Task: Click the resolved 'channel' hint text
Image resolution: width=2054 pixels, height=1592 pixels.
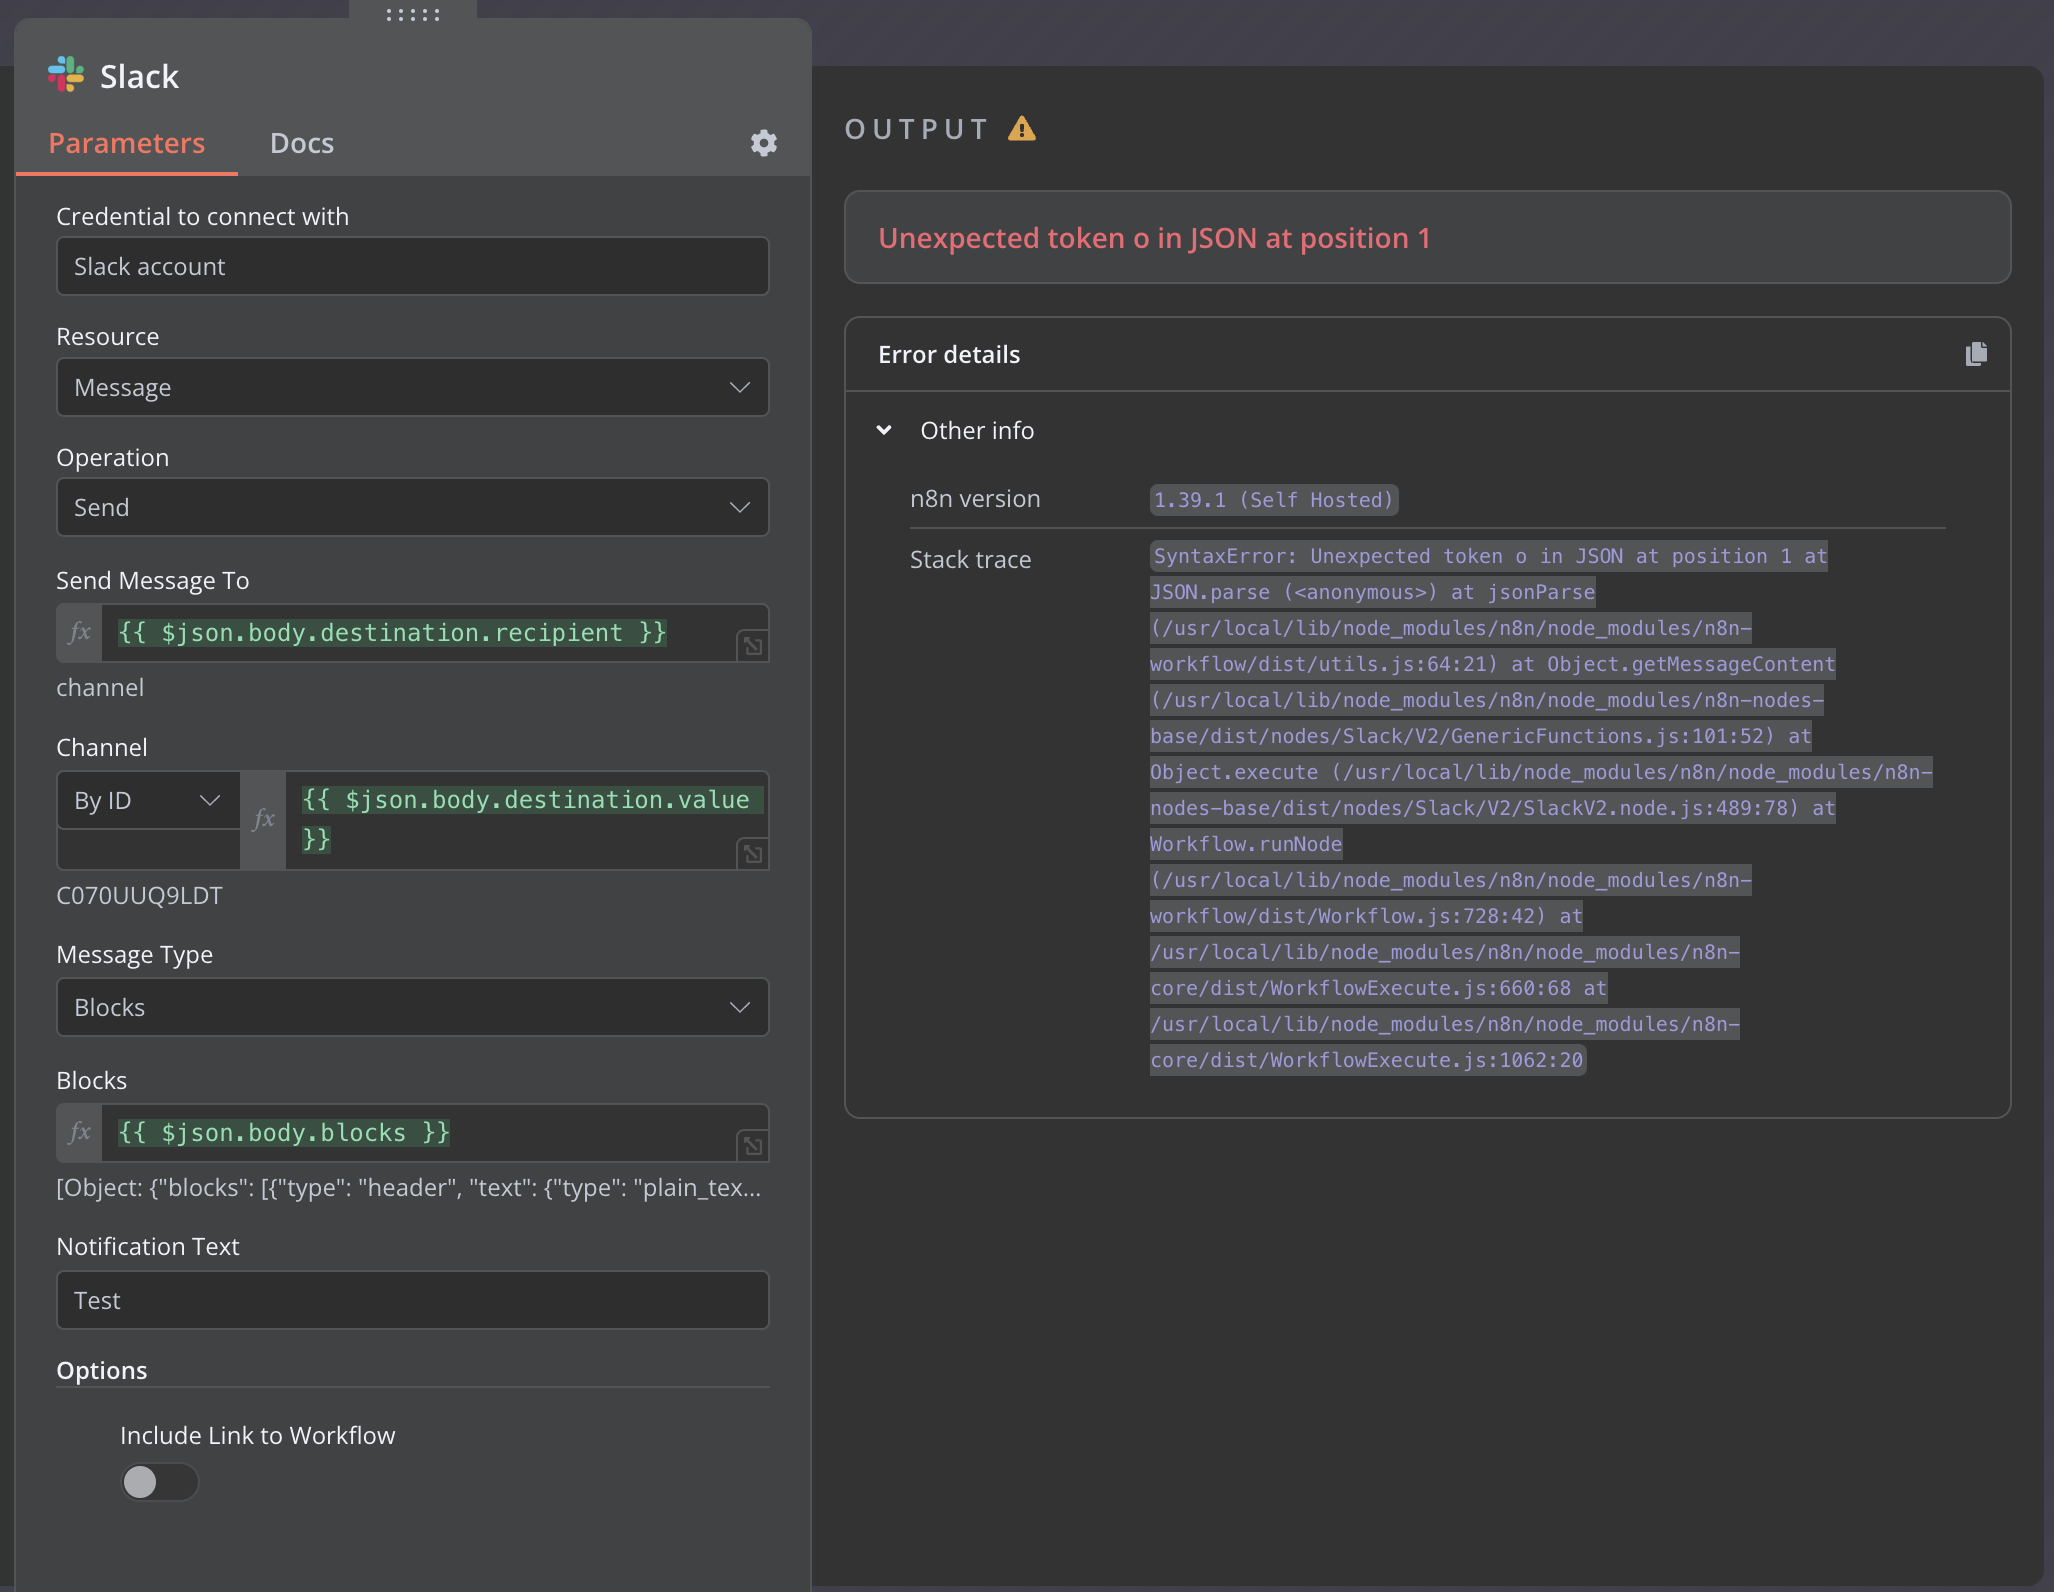Action: point(100,687)
